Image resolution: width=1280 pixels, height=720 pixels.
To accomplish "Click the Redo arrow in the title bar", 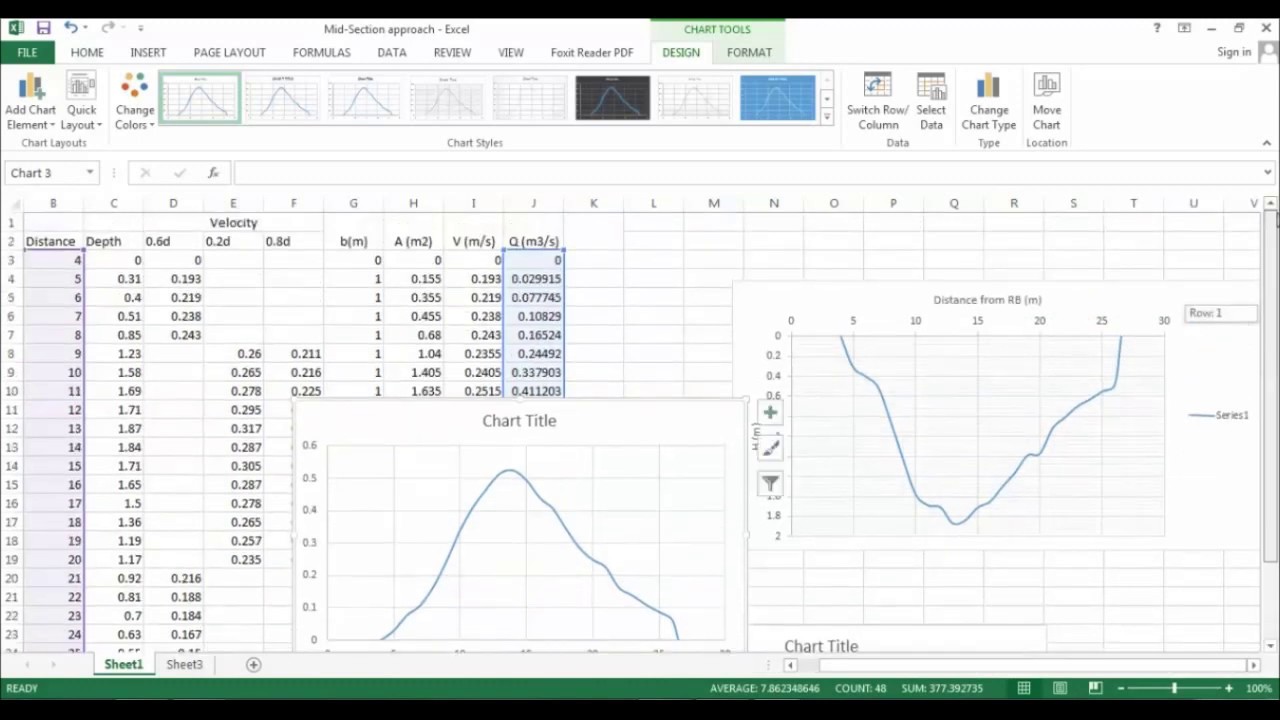I will [x=107, y=28].
